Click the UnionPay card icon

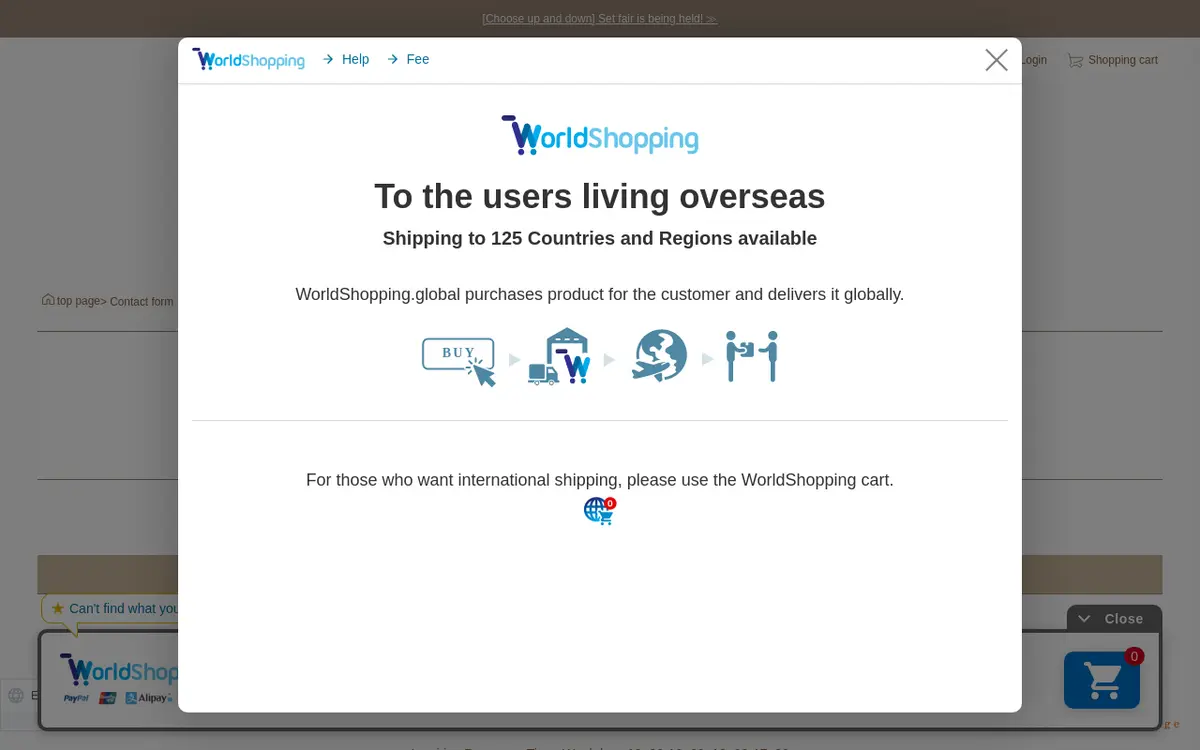tap(108, 698)
